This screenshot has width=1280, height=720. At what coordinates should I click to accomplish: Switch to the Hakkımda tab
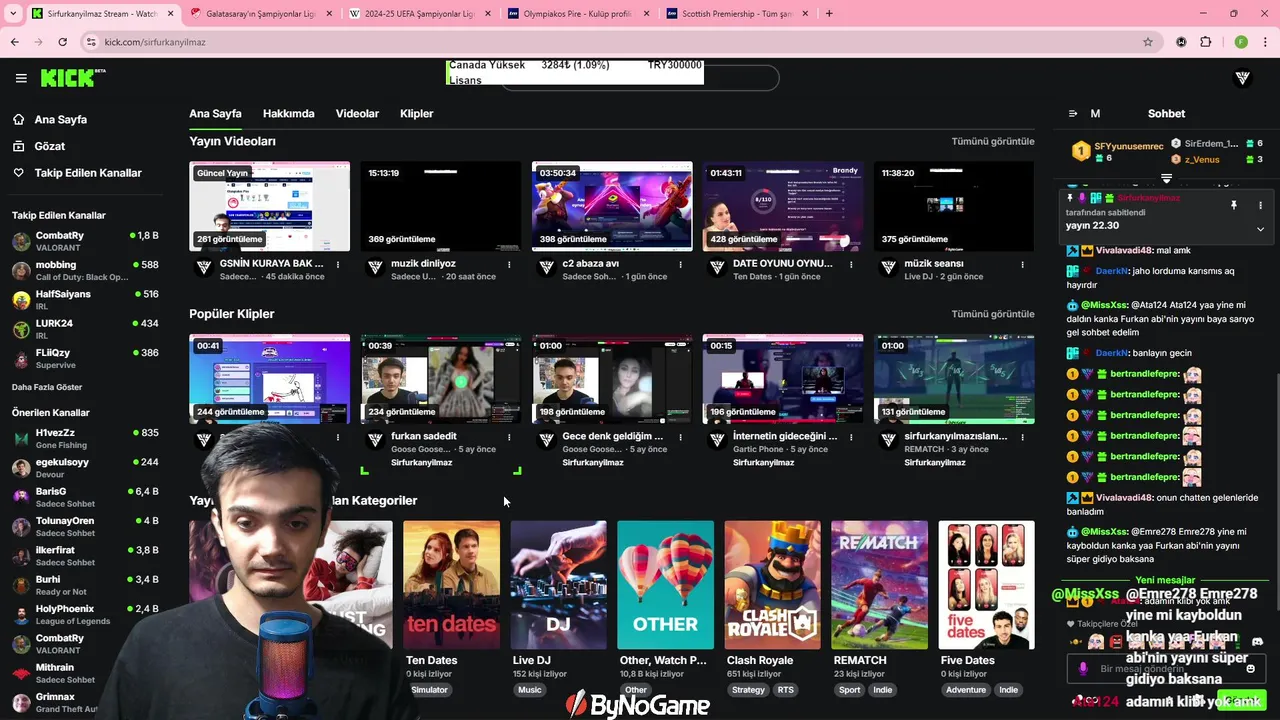[288, 114]
